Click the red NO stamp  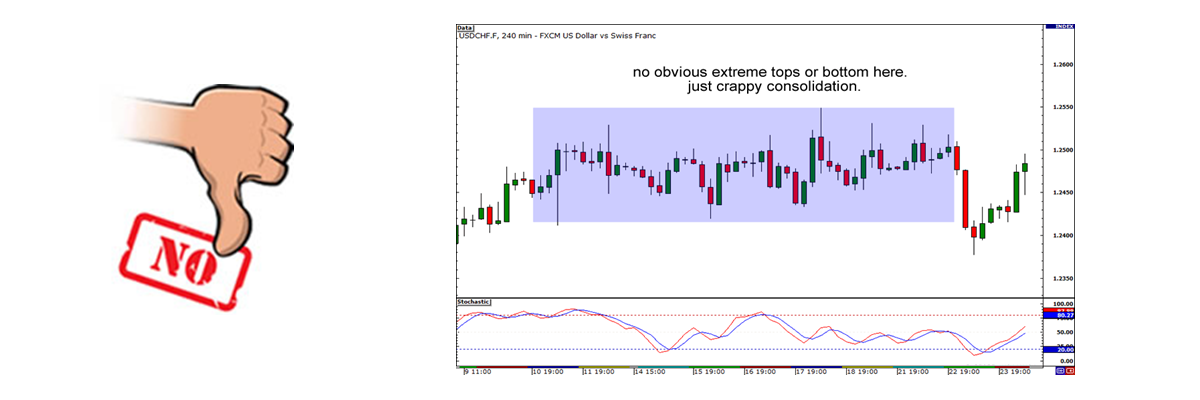pyautogui.click(x=182, y=257)
